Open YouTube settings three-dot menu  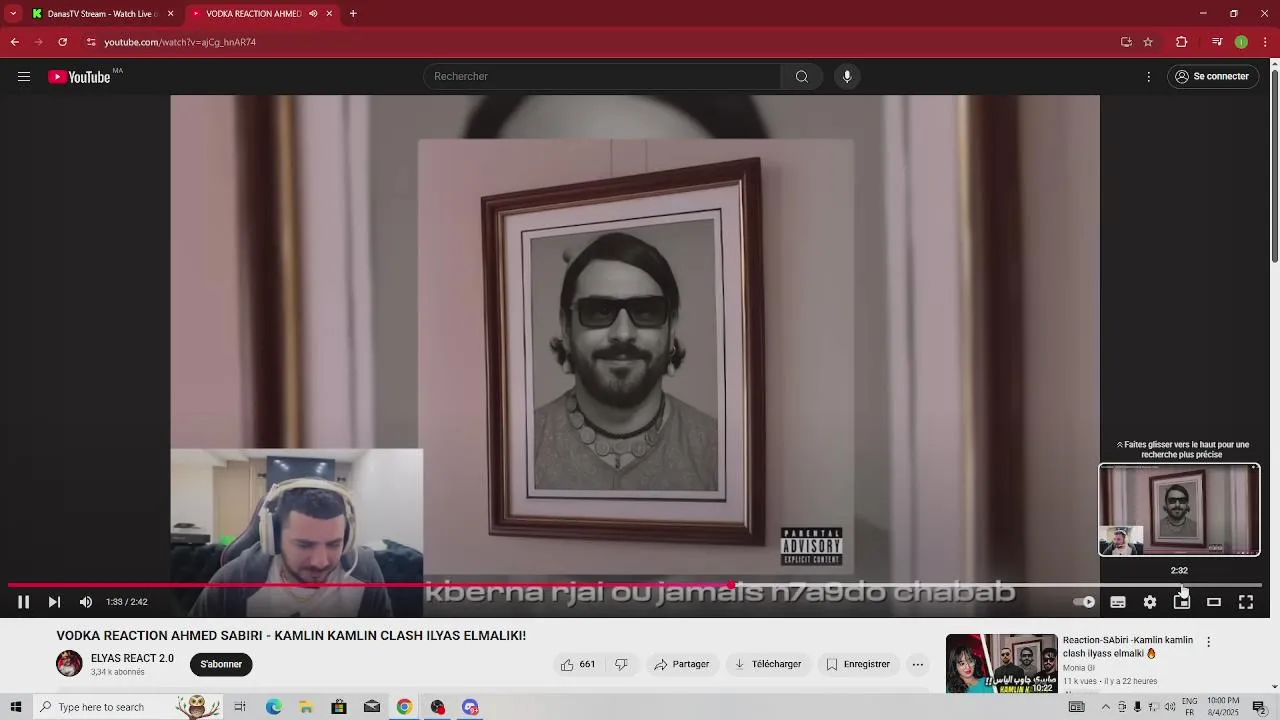[1148, 77]
